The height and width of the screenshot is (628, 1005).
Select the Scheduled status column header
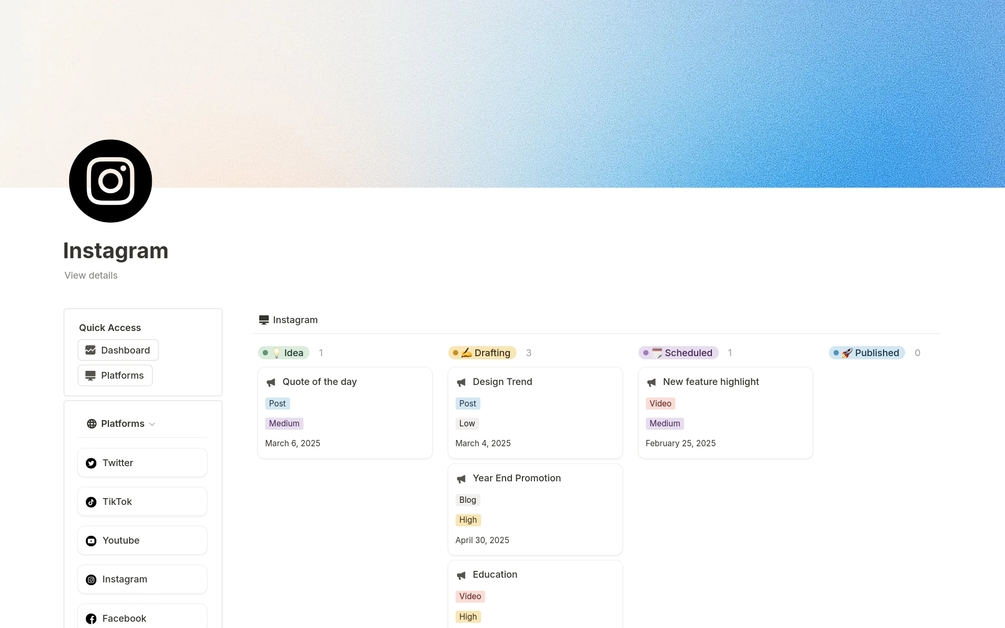(679, 352)
